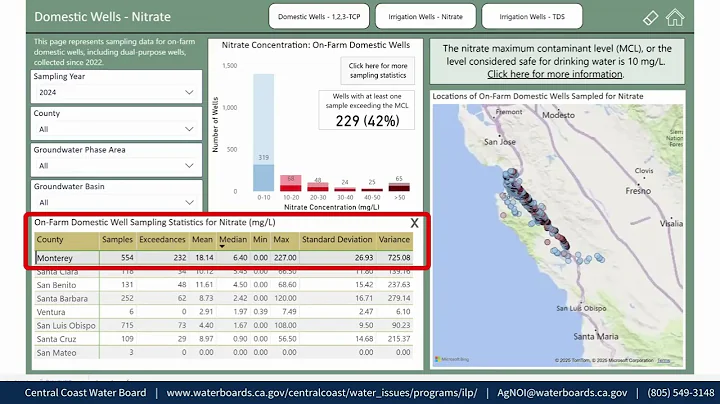The image size is (720, 404).
Task: Sort by the Exceedances column header
Action: [x=162, y=240]
